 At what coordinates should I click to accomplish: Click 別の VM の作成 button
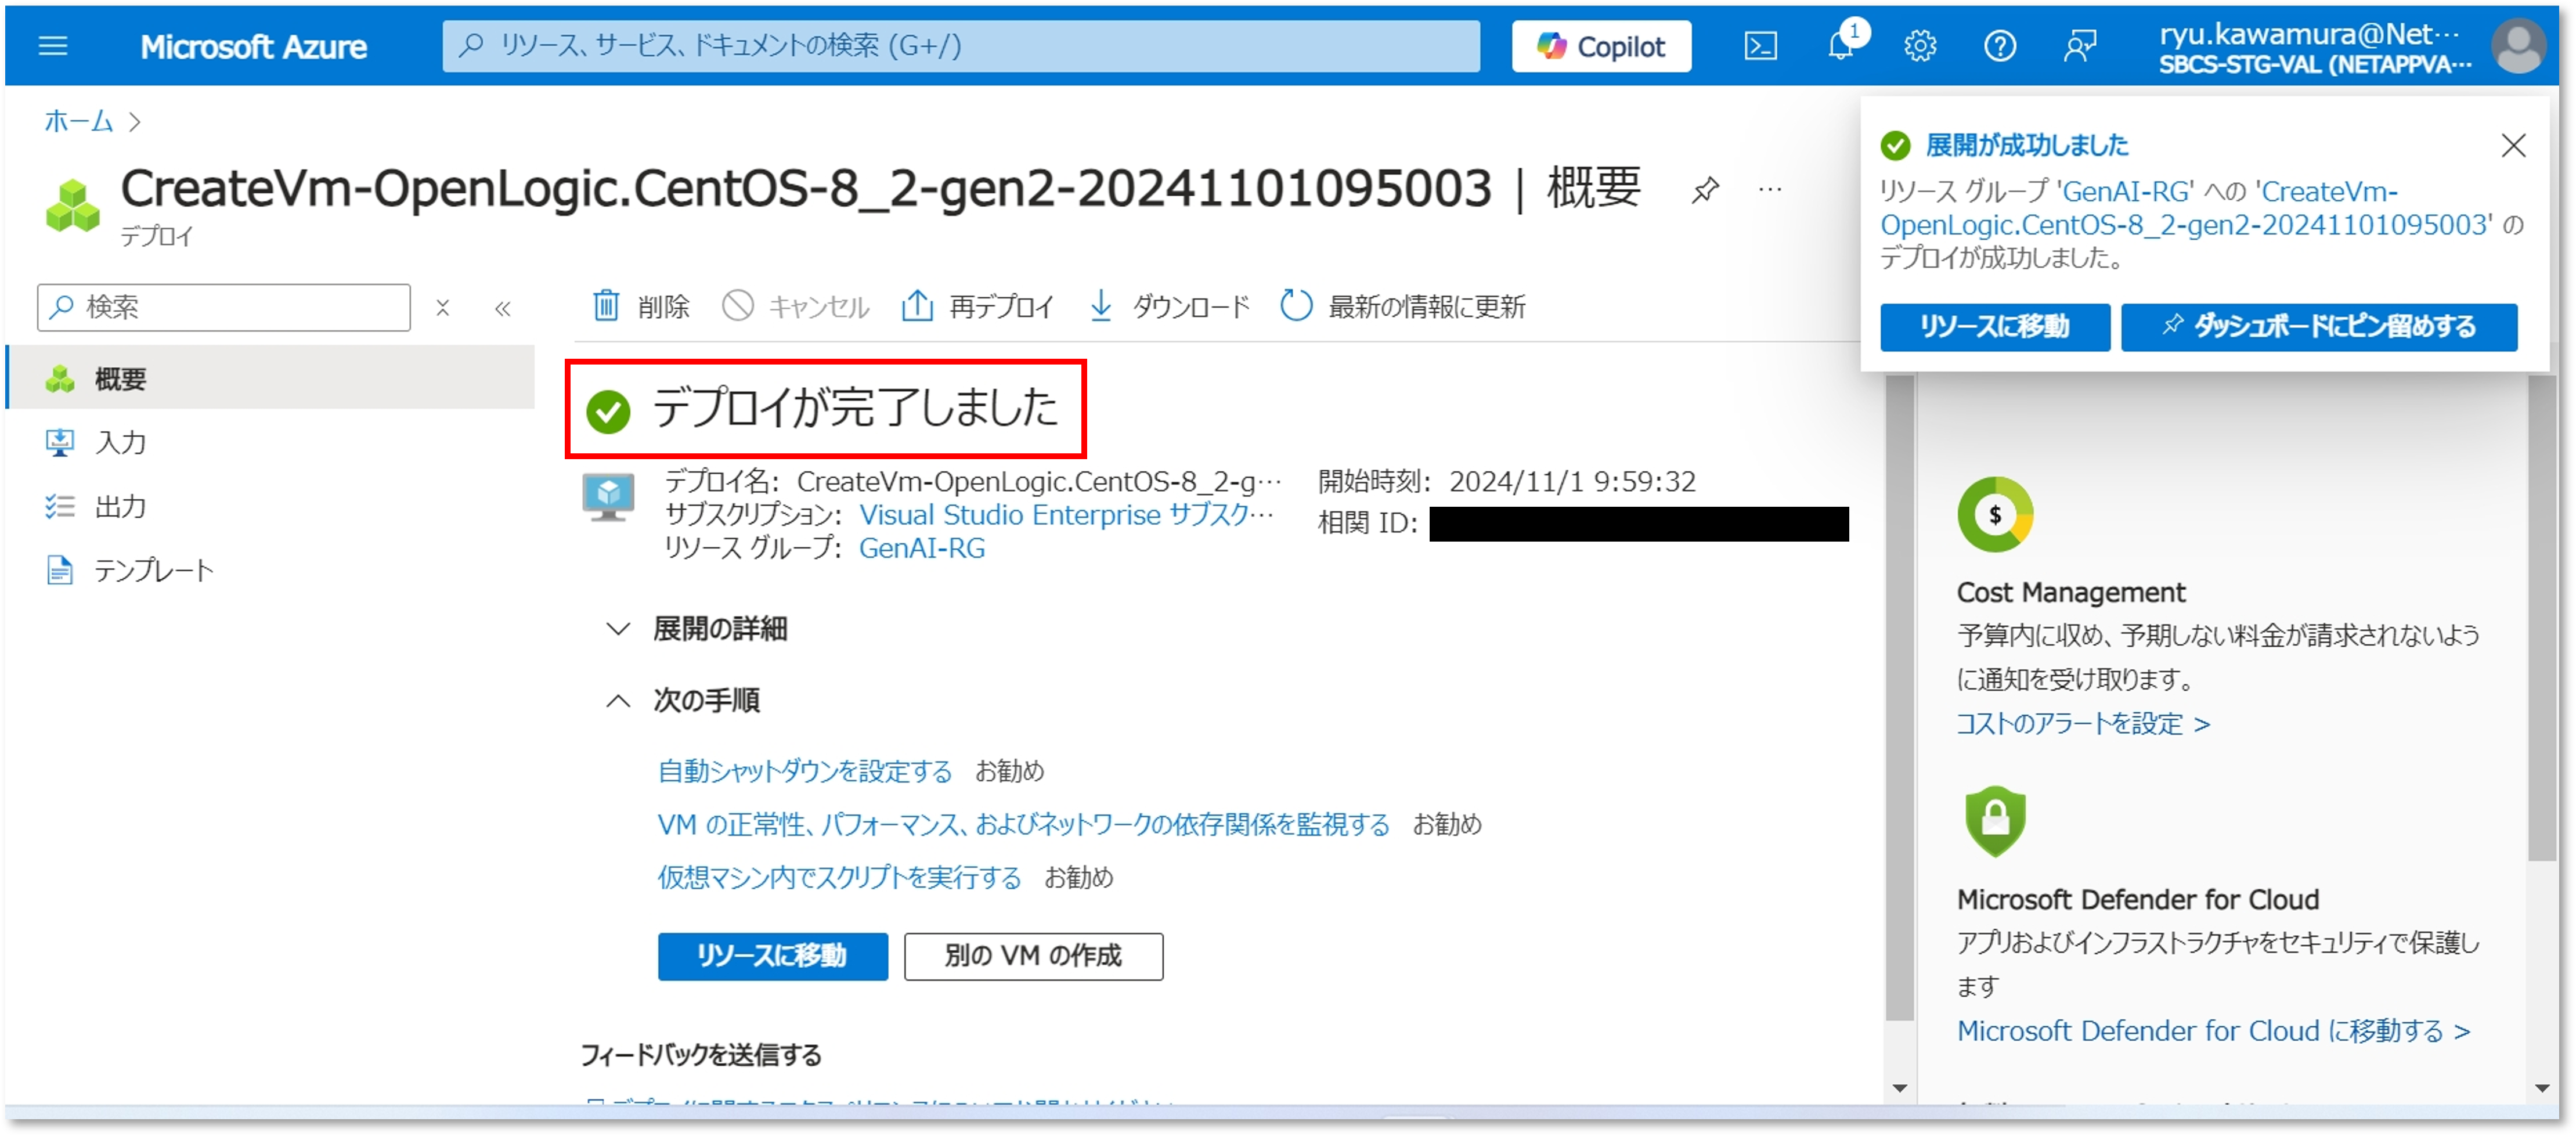pyautogui.click(x=1033, y=956)
